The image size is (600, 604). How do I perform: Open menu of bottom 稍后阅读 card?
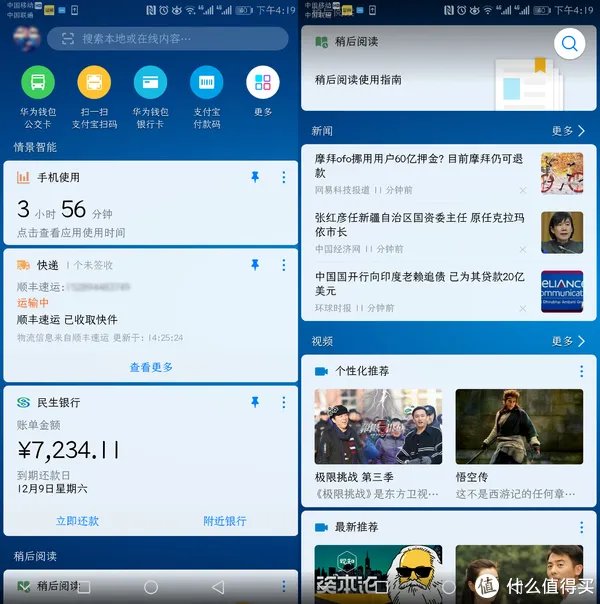tap(284, 586)
